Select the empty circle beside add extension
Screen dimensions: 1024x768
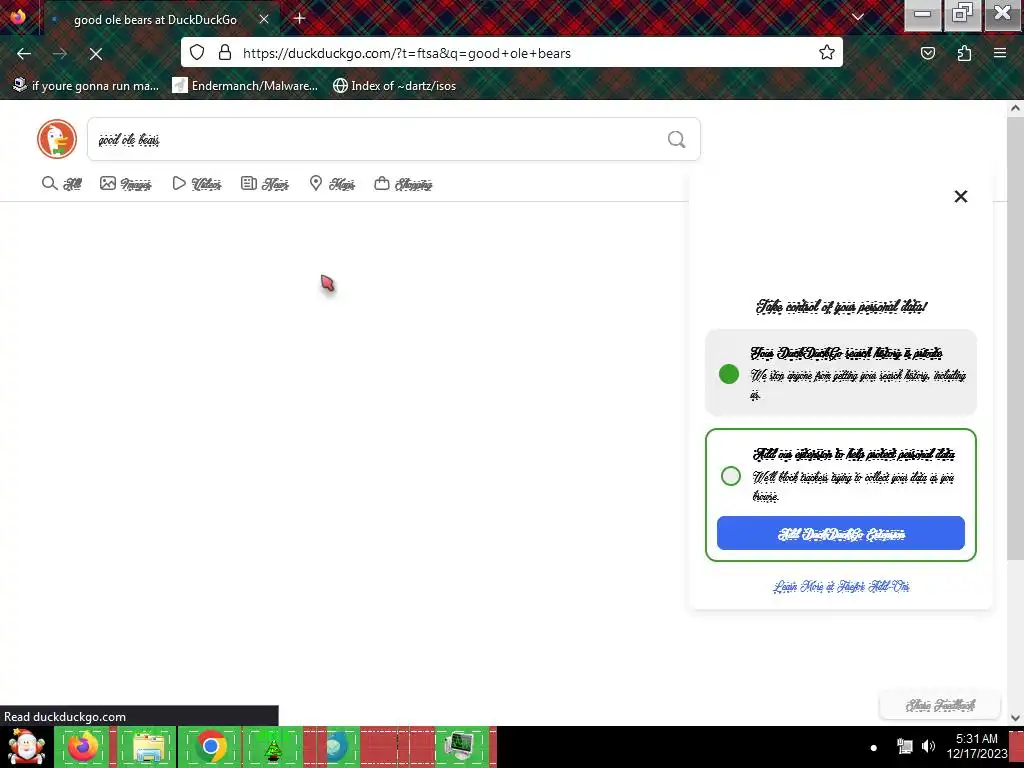[x=731, y=476]
